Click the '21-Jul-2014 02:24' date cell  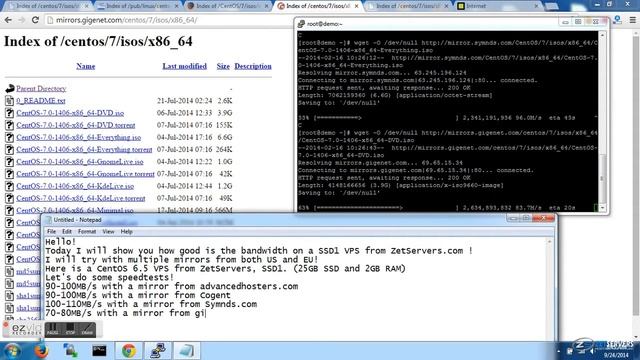point(184,100)
